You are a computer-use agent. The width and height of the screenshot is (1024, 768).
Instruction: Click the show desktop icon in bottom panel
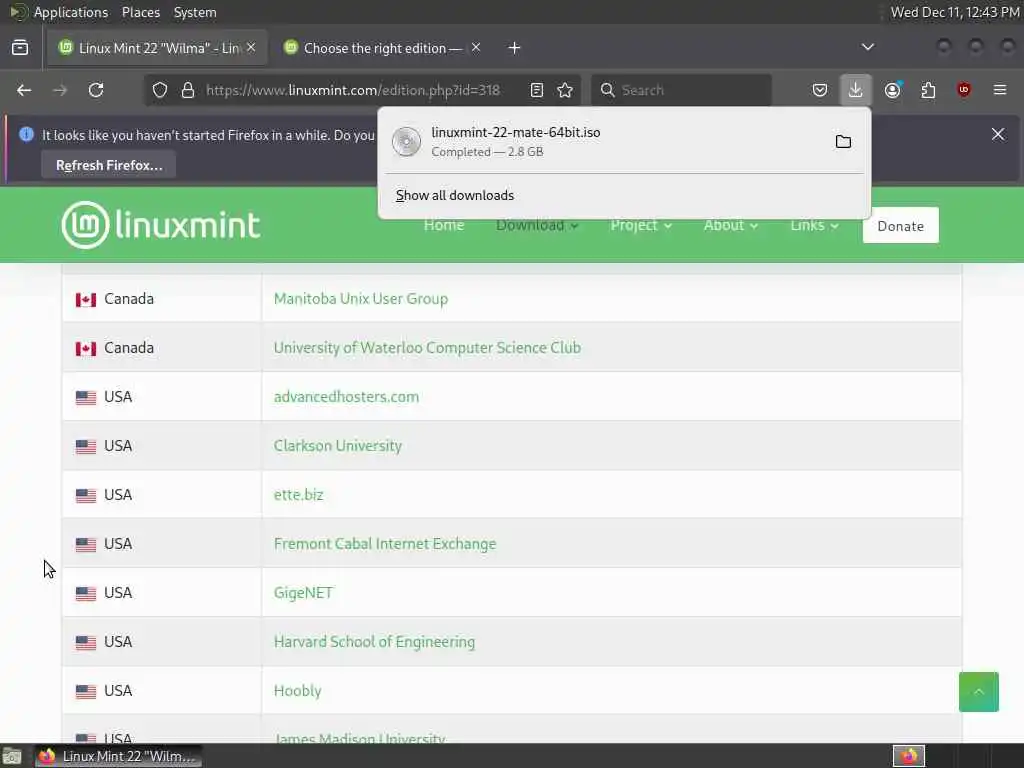coord(11,756)
